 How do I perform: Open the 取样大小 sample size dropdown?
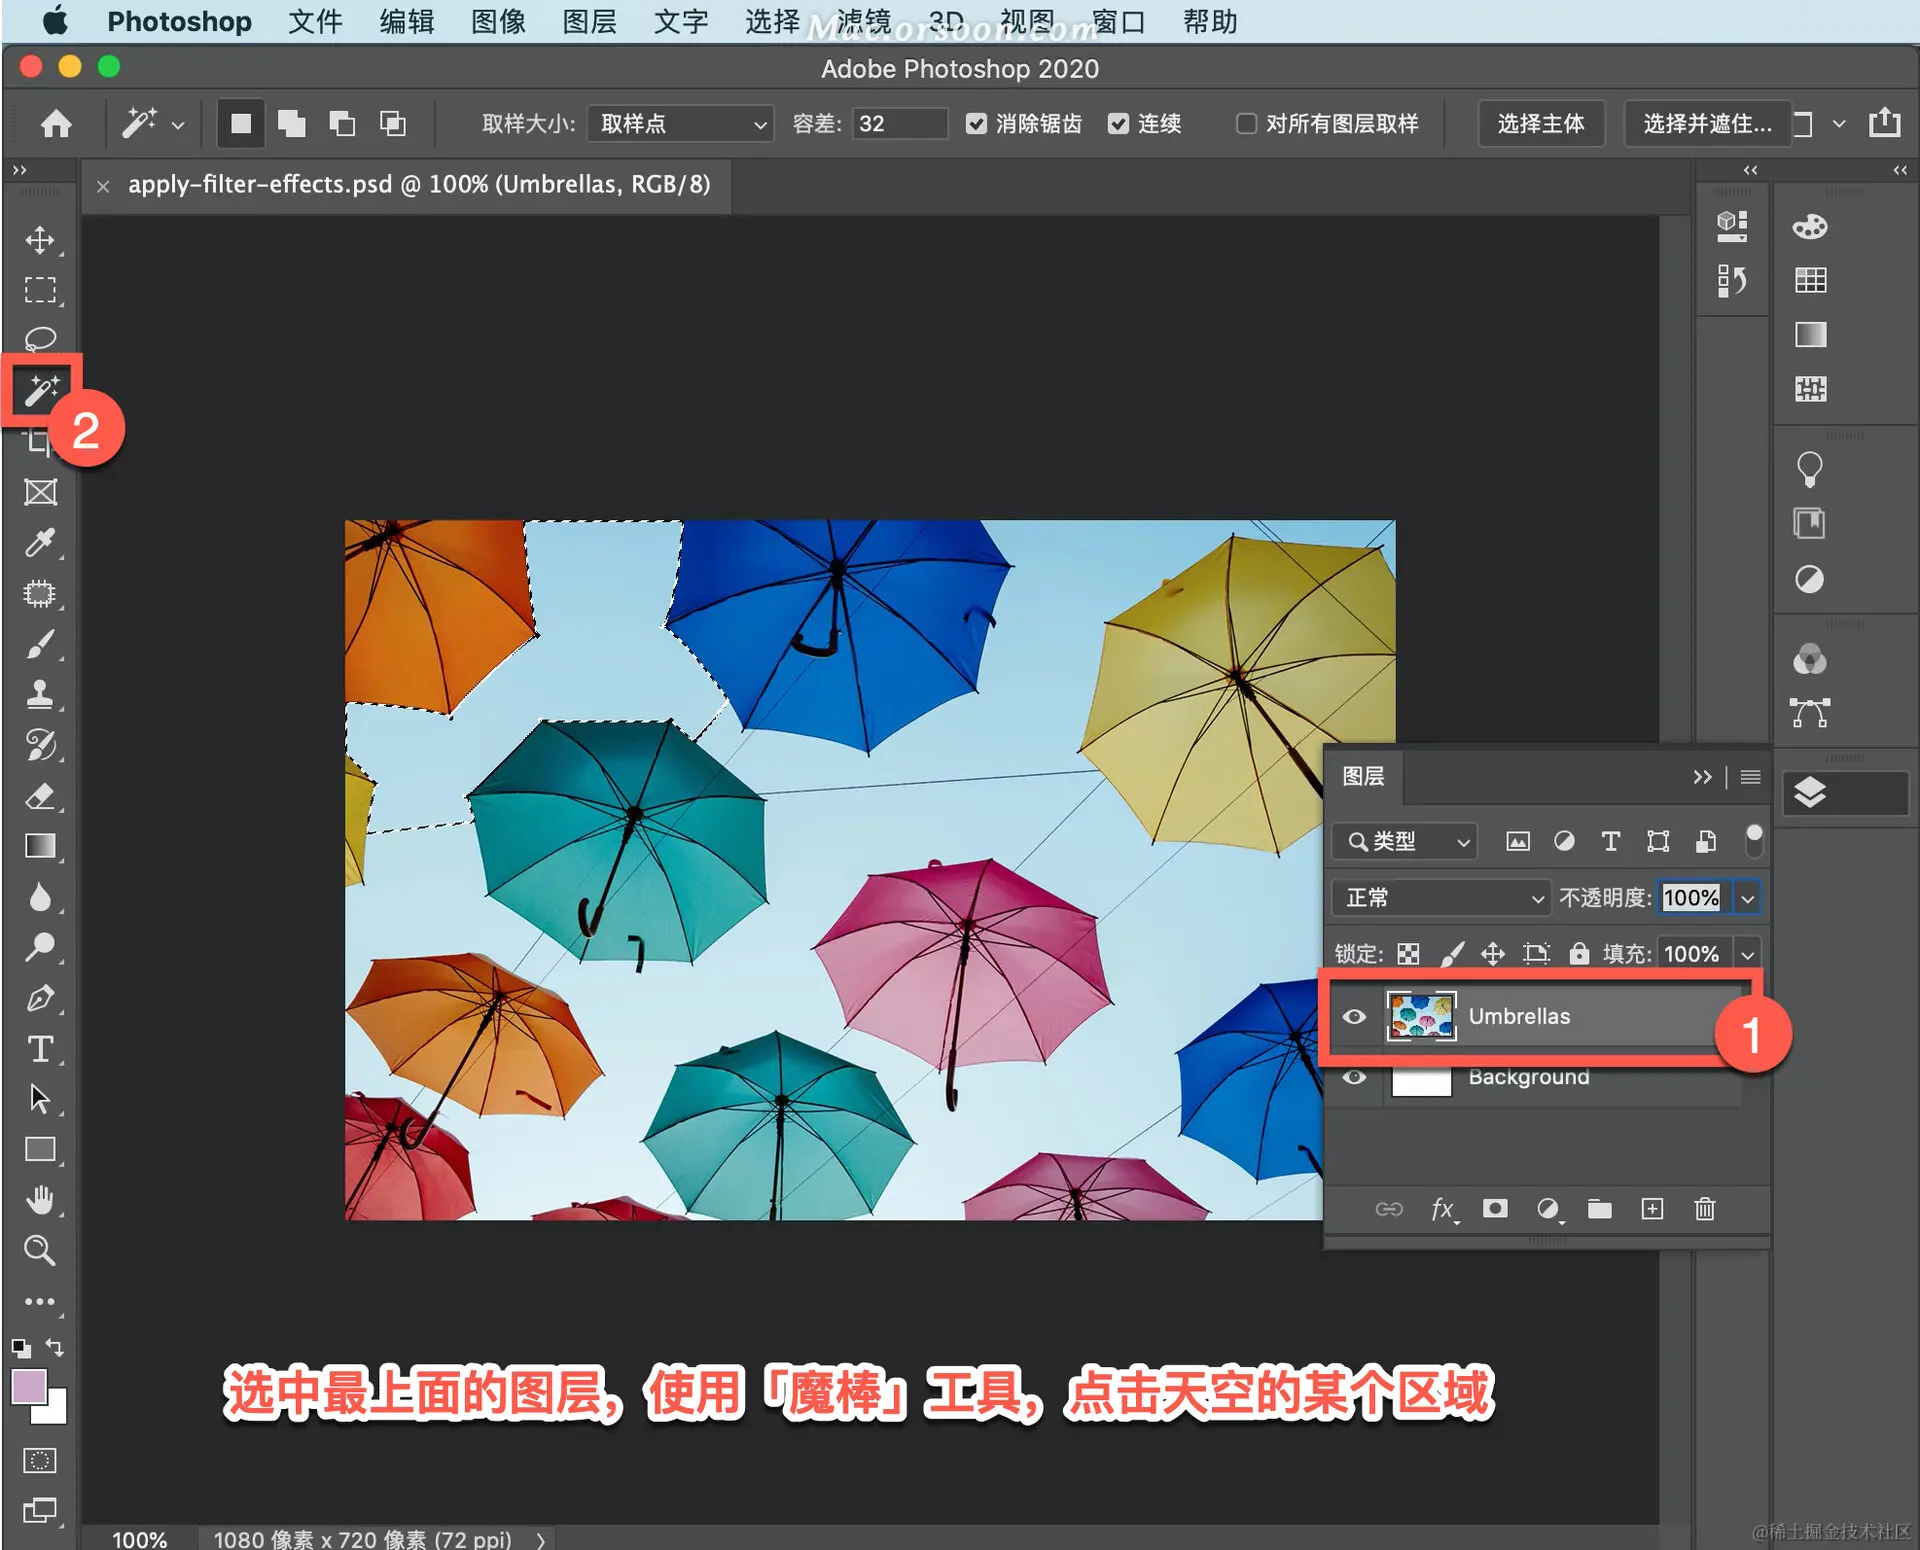tap(680, 124)
